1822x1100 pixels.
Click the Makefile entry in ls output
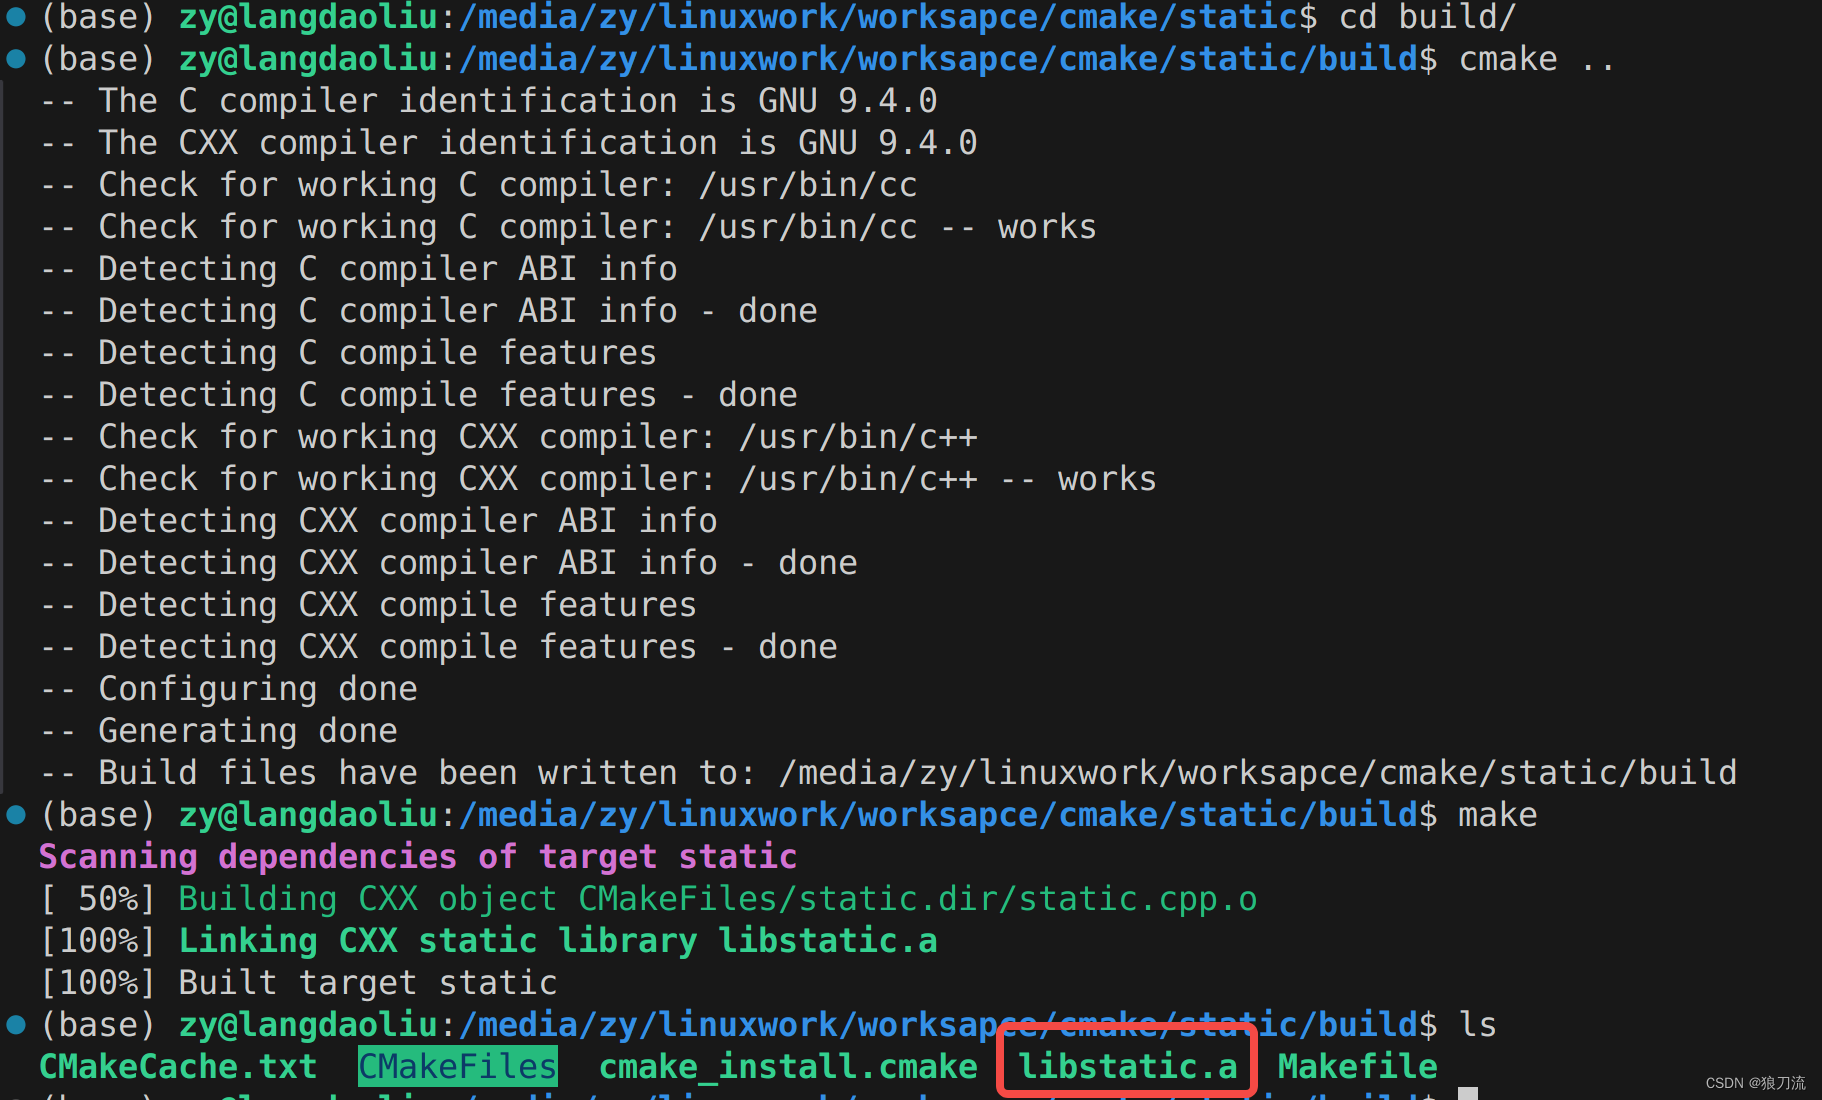[1358, 1067]
